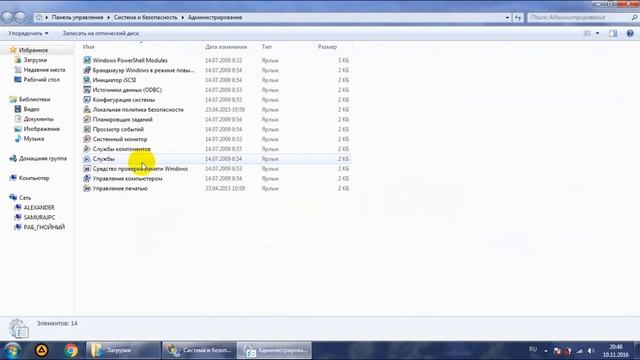Select Избранное in navigation pane
The height and width of the screenshot is (360, 640).
tap(33, 50)
